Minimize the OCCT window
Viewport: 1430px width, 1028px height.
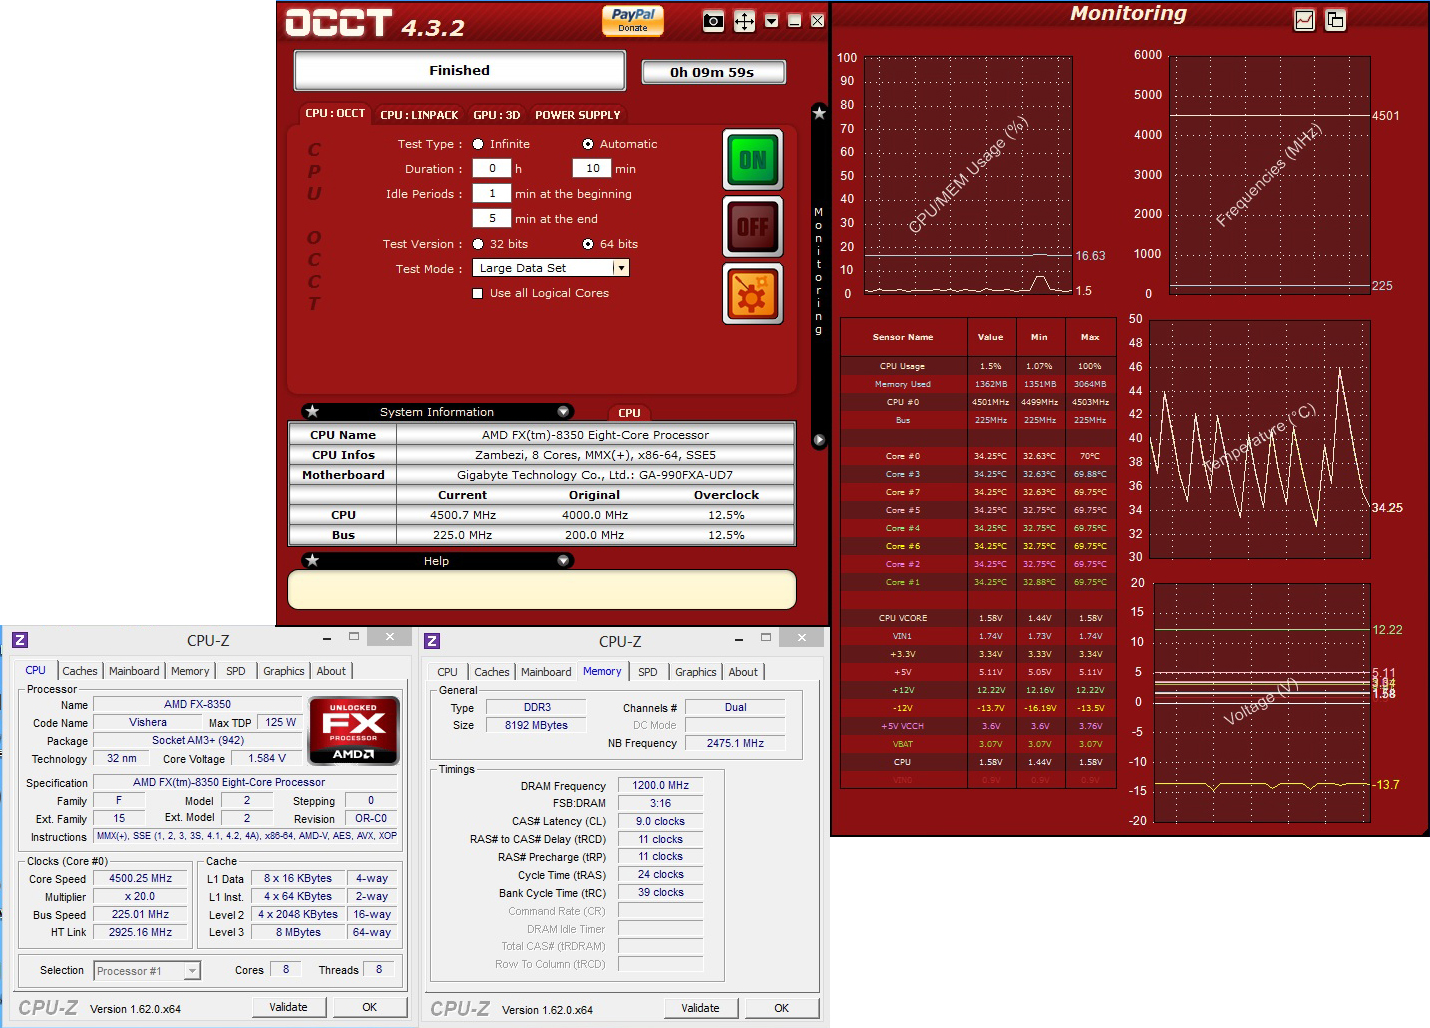795,21
